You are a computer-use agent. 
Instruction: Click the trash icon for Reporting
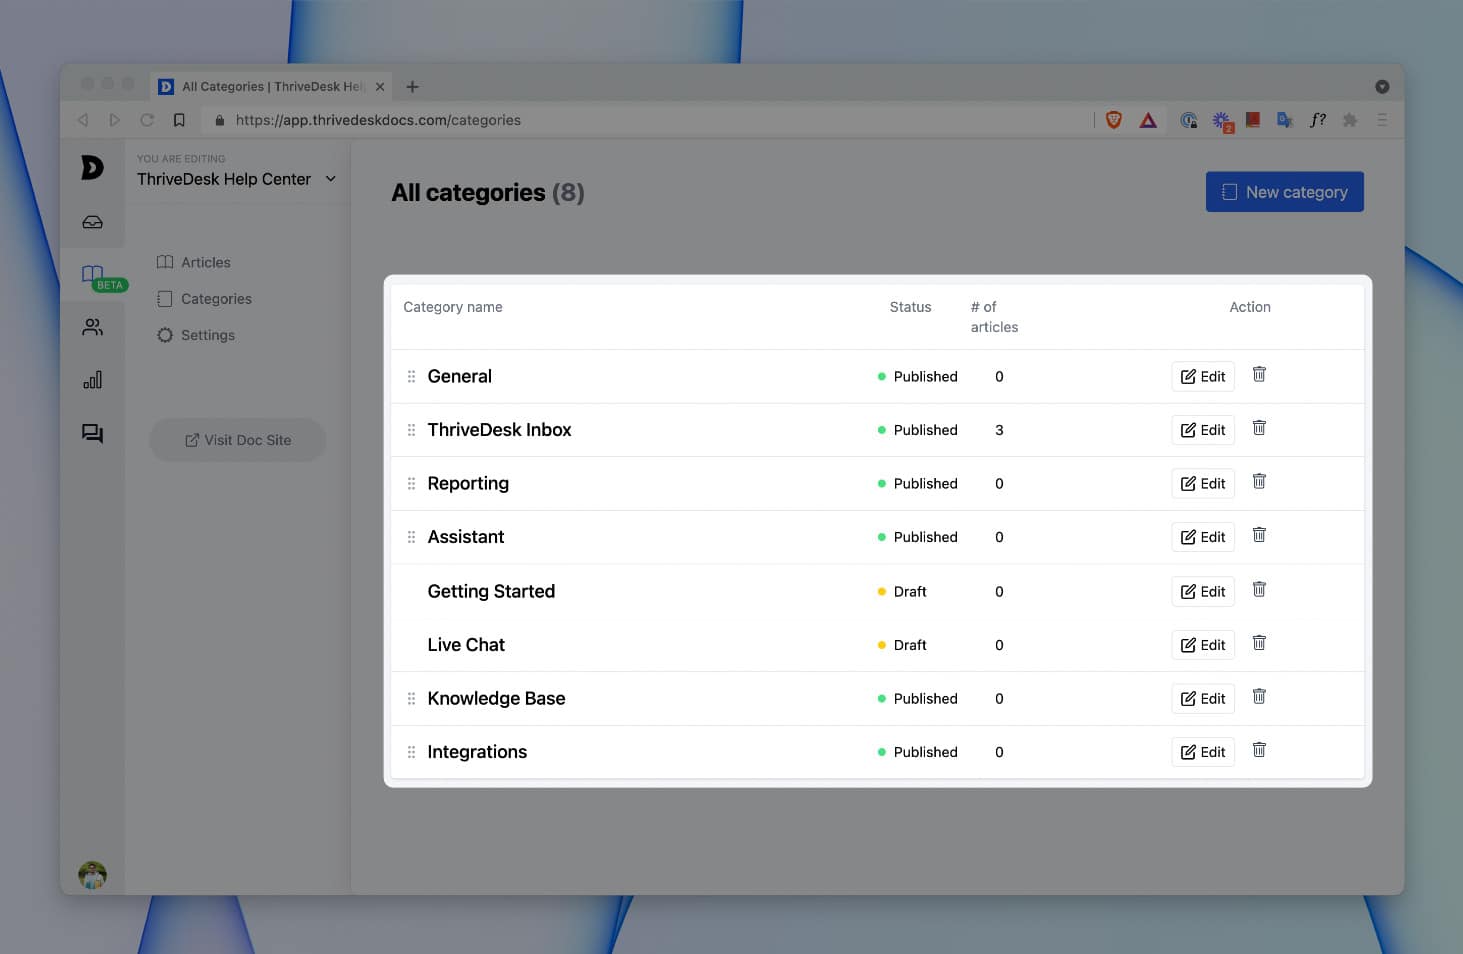[x=1259, y=482]
